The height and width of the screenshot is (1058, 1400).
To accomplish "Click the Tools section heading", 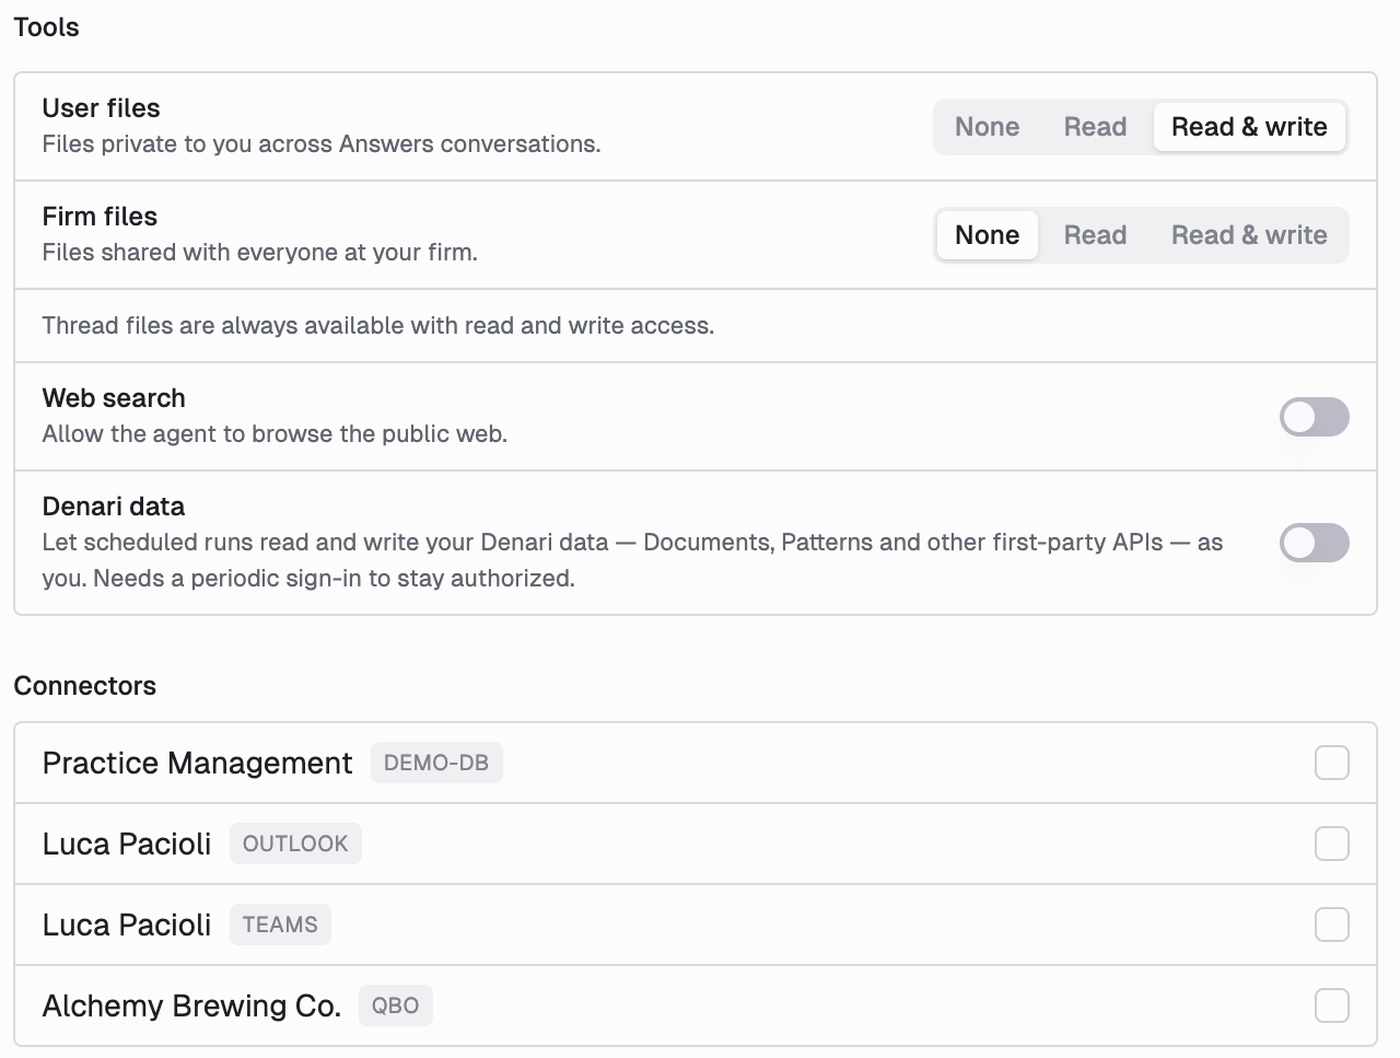I will 46,27.
